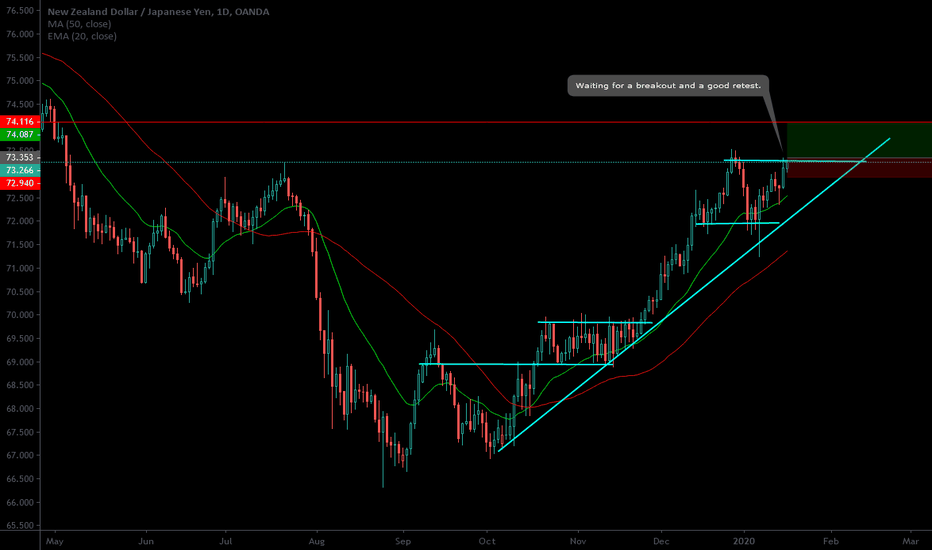Click the 65.500 tick on the price axis
Screen dimensions: 932x550
[20, 525]
